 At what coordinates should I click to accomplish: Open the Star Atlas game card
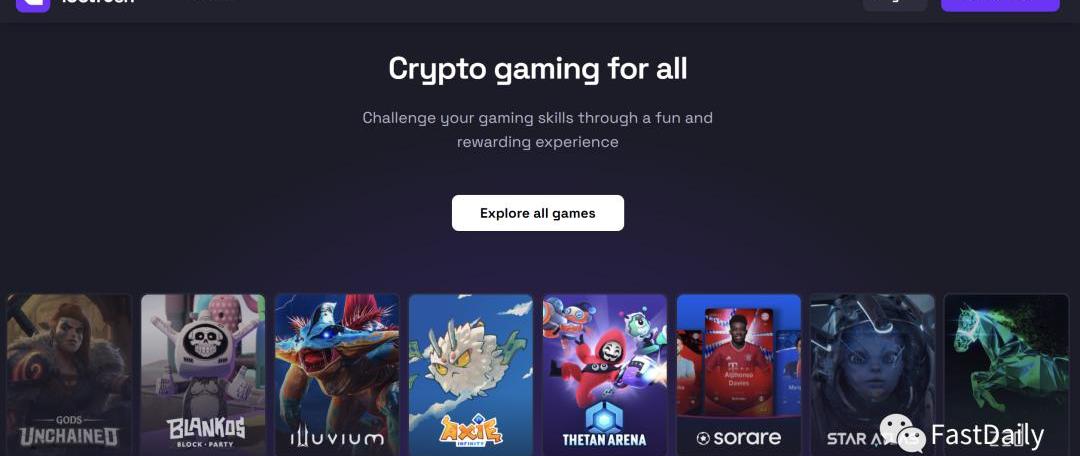(x=872, y=375)
